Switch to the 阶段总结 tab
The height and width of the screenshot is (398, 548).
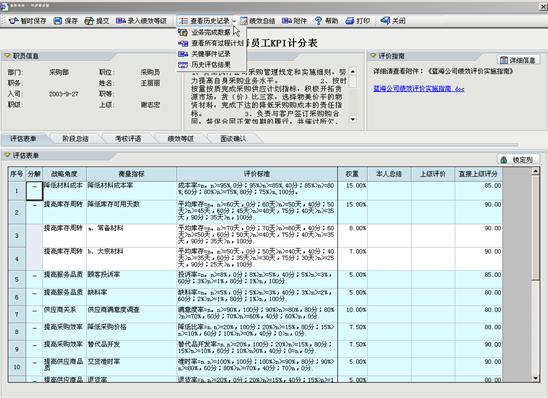(x=75, y=139)
